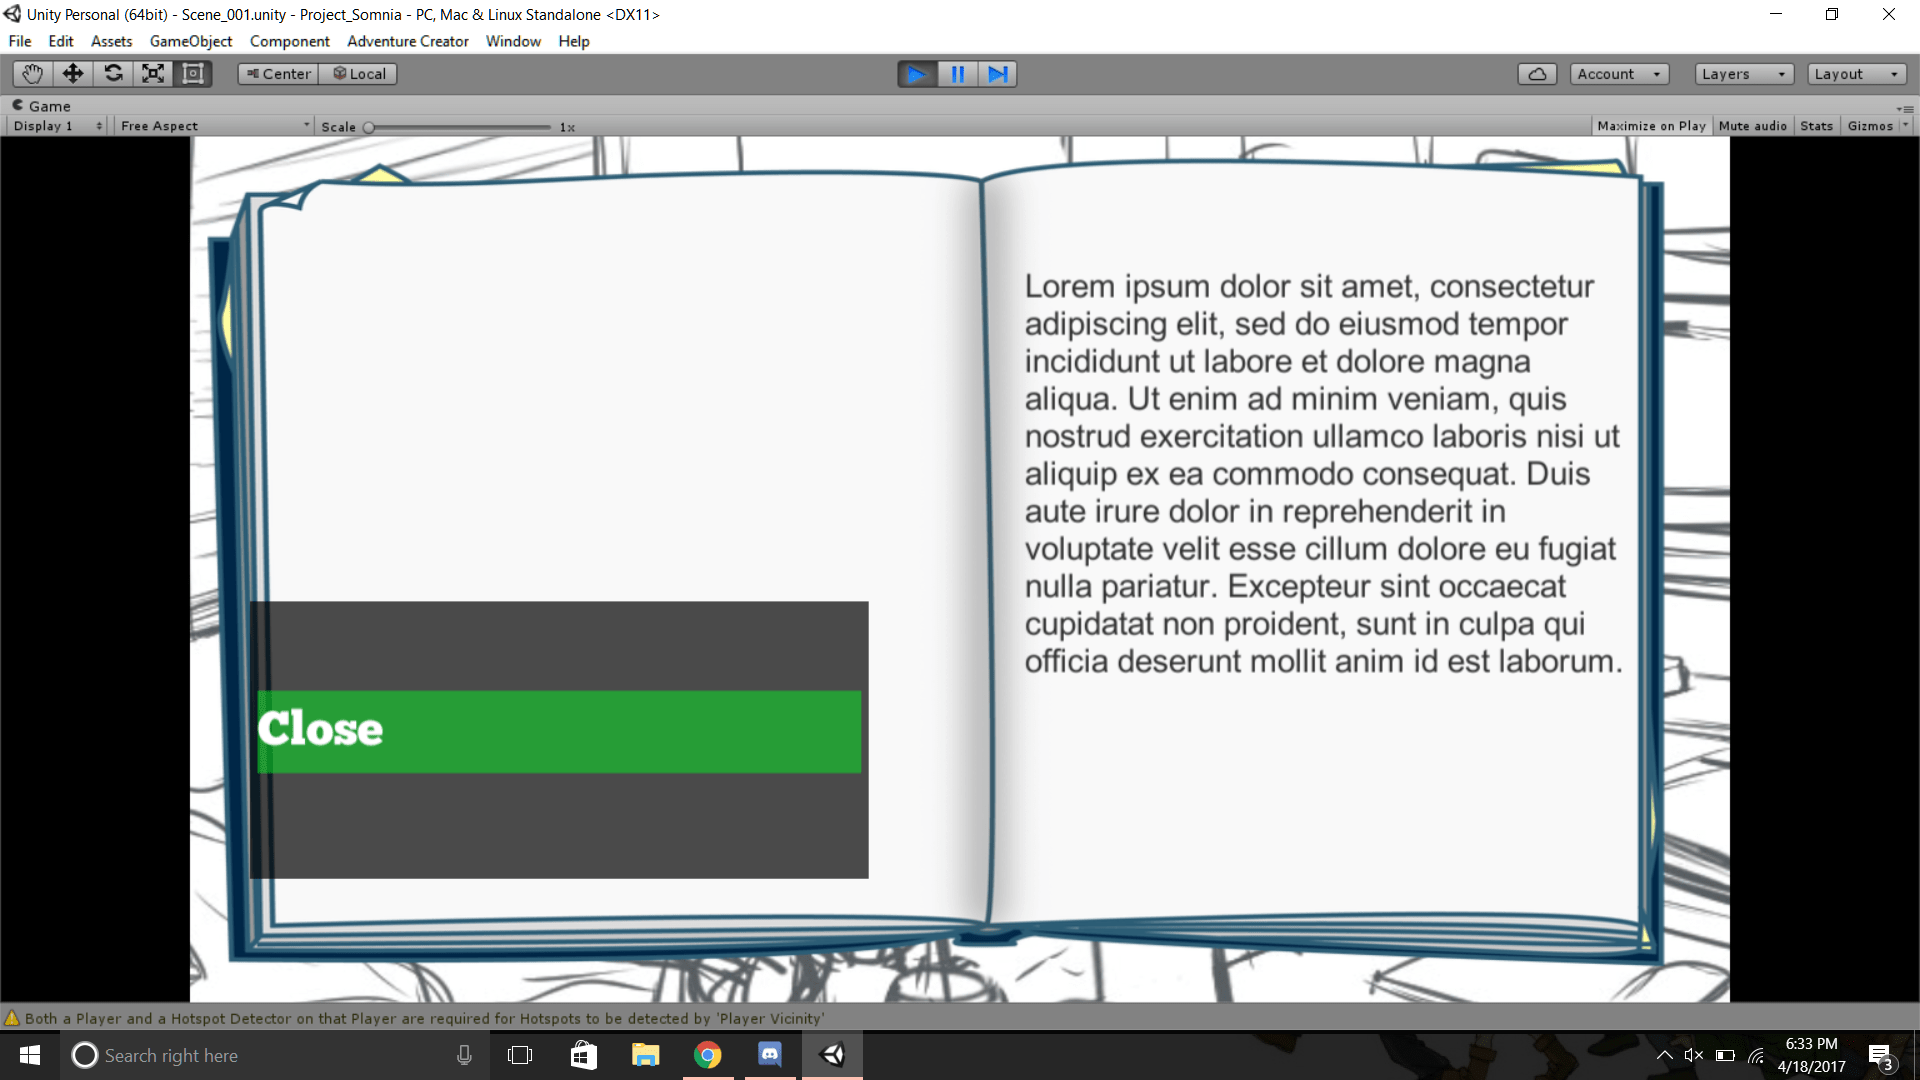Select the Rotate tool
The width and height of the screenshot is (1920, 1080).
coord(113,74)
